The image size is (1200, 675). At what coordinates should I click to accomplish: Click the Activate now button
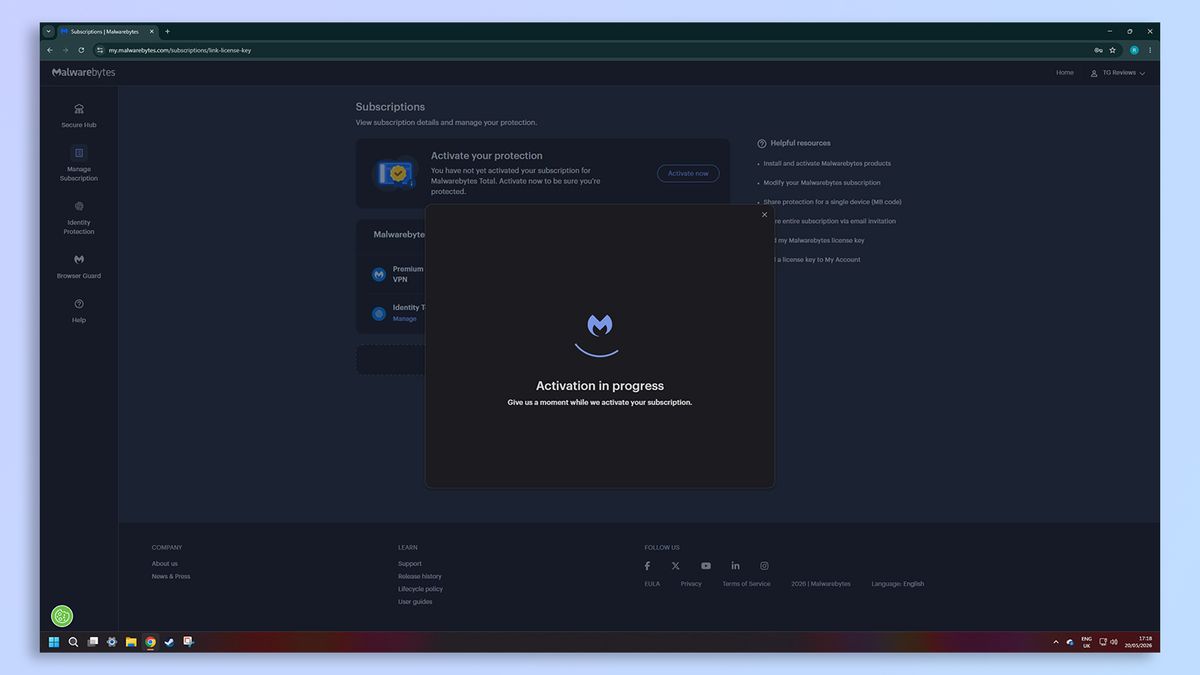(x=688, y=173)
